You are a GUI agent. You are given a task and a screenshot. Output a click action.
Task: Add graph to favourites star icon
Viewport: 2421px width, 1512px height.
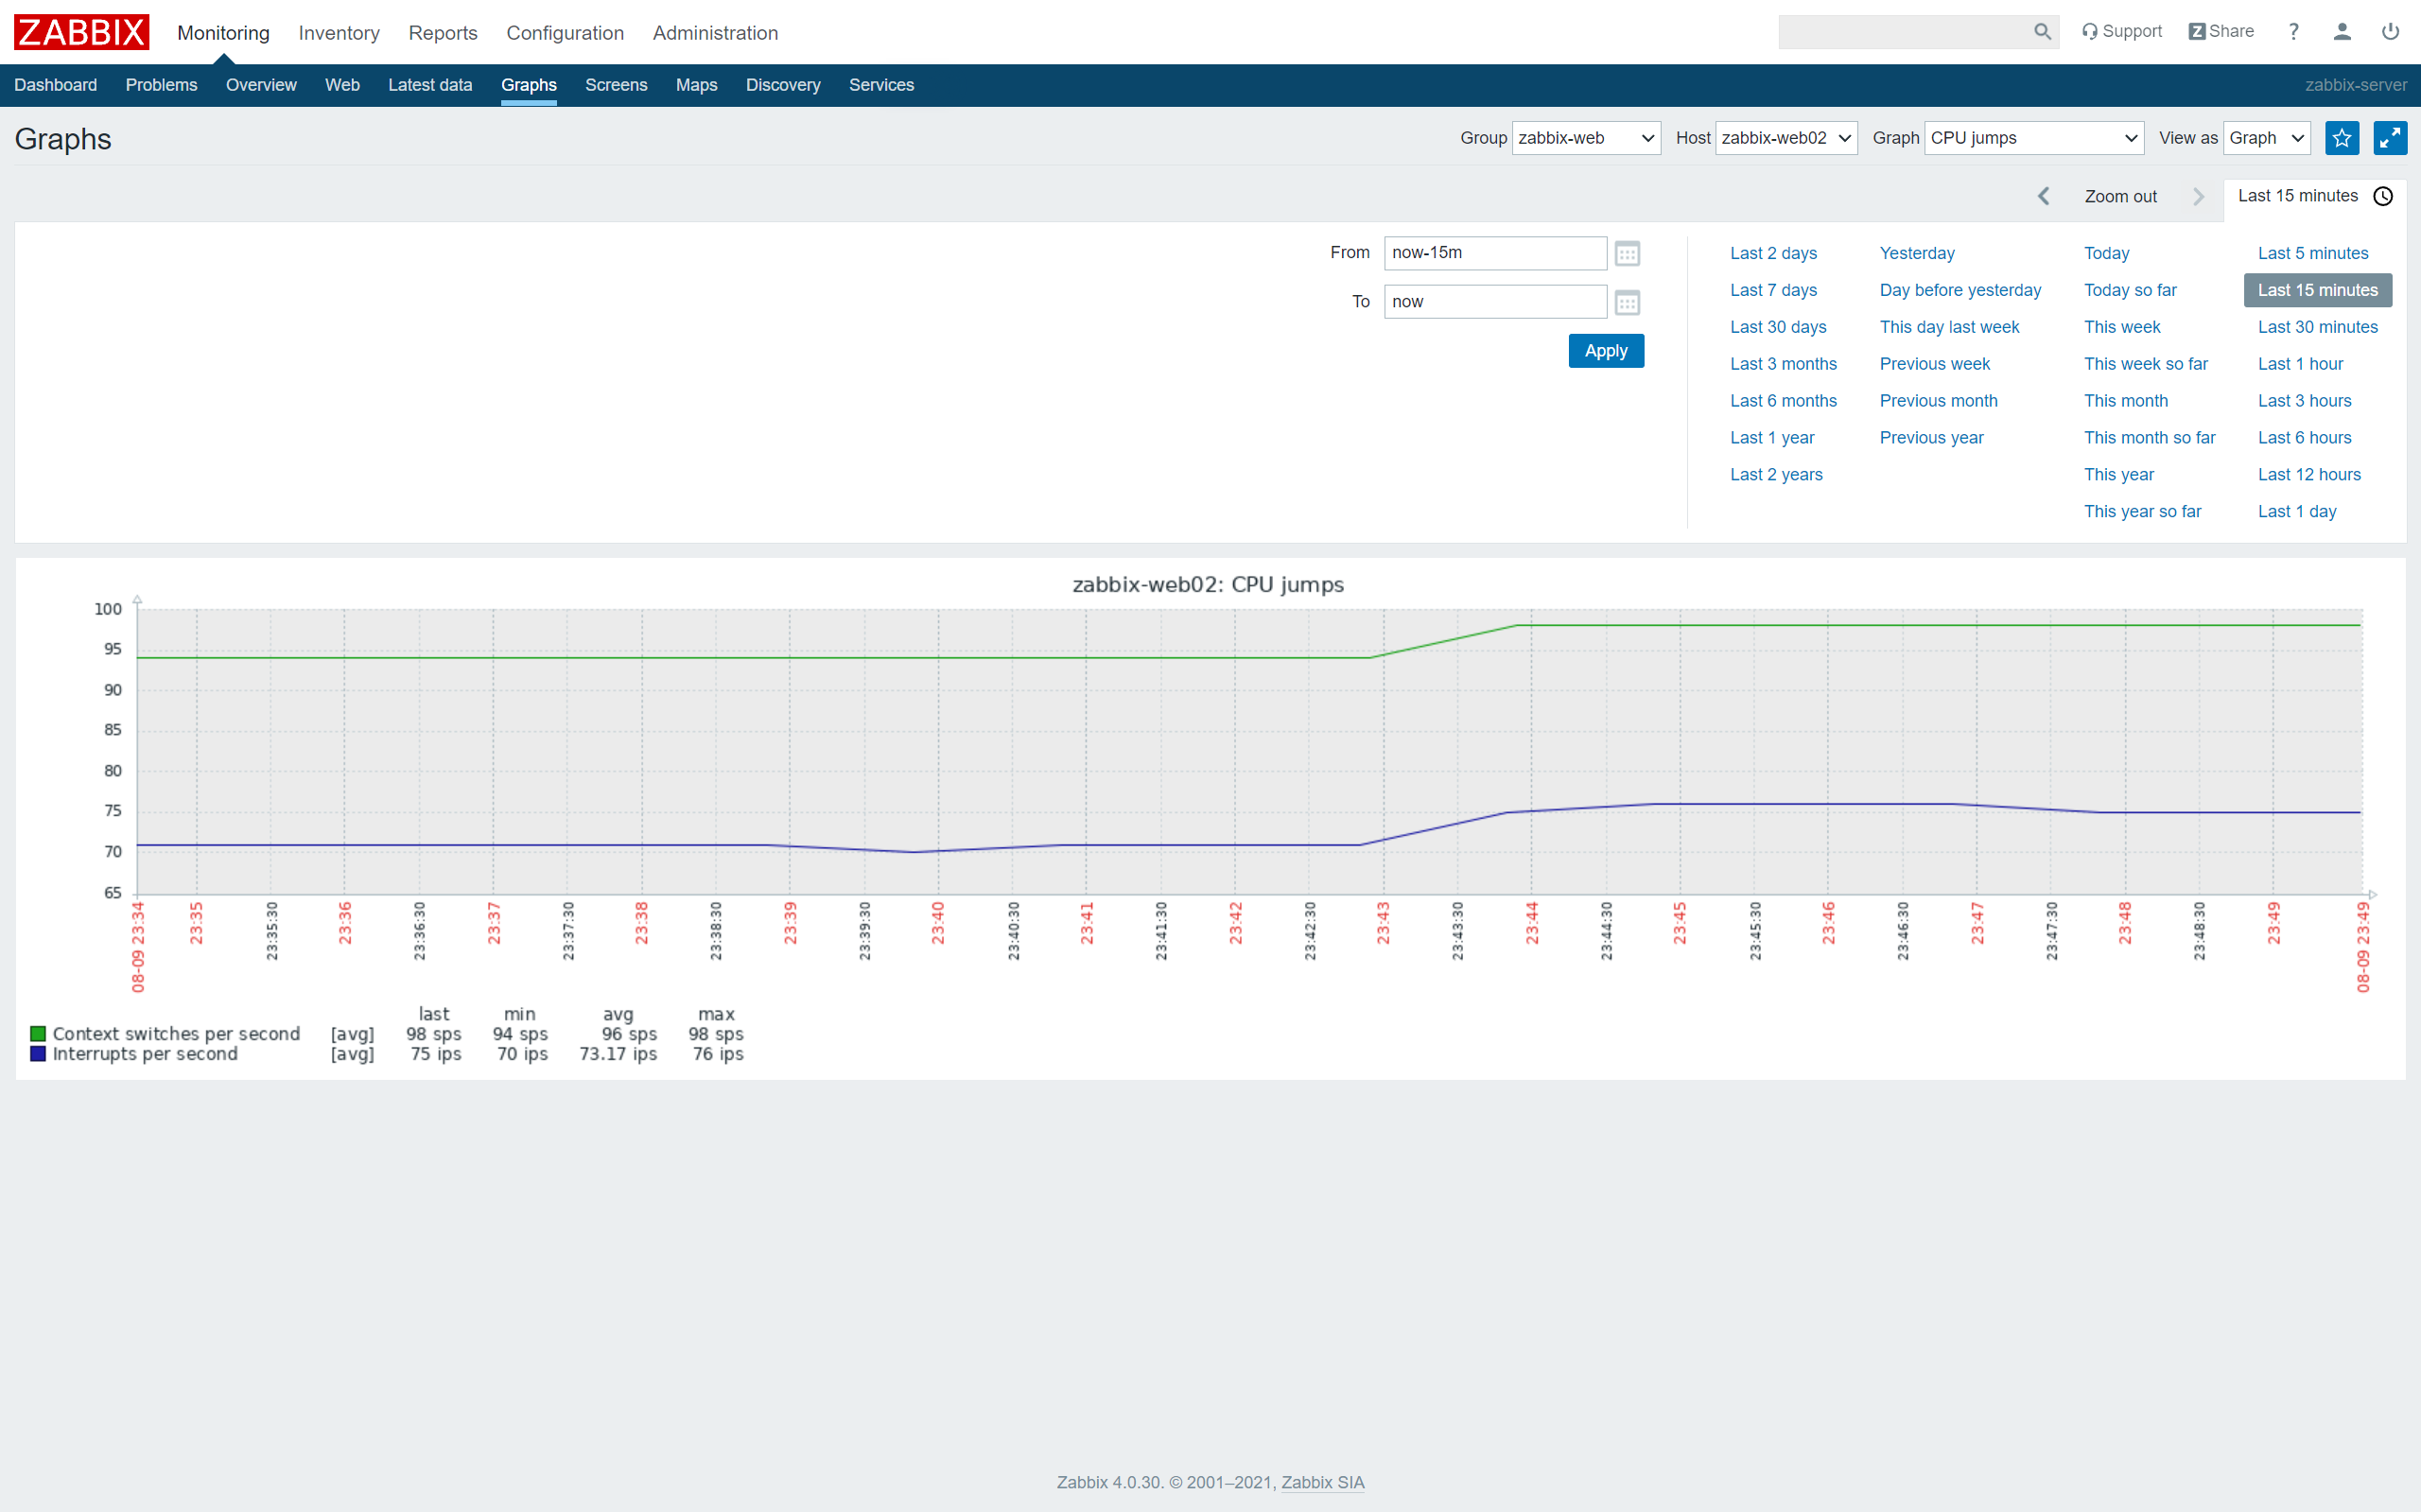coord(2342,138)
